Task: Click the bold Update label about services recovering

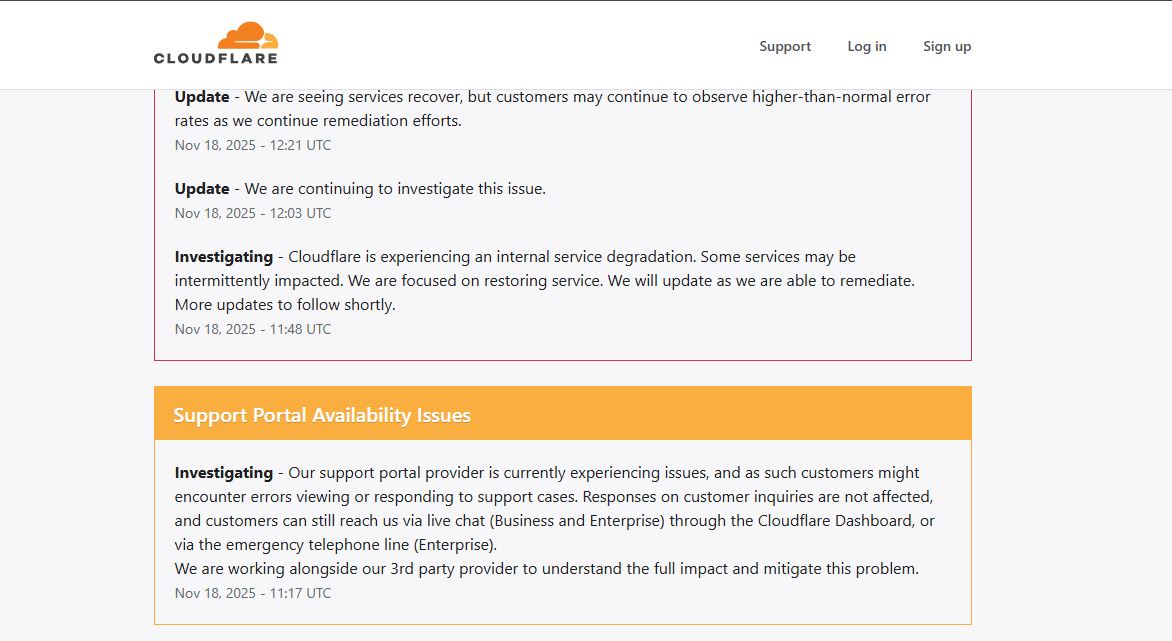Action: point(202,97)
